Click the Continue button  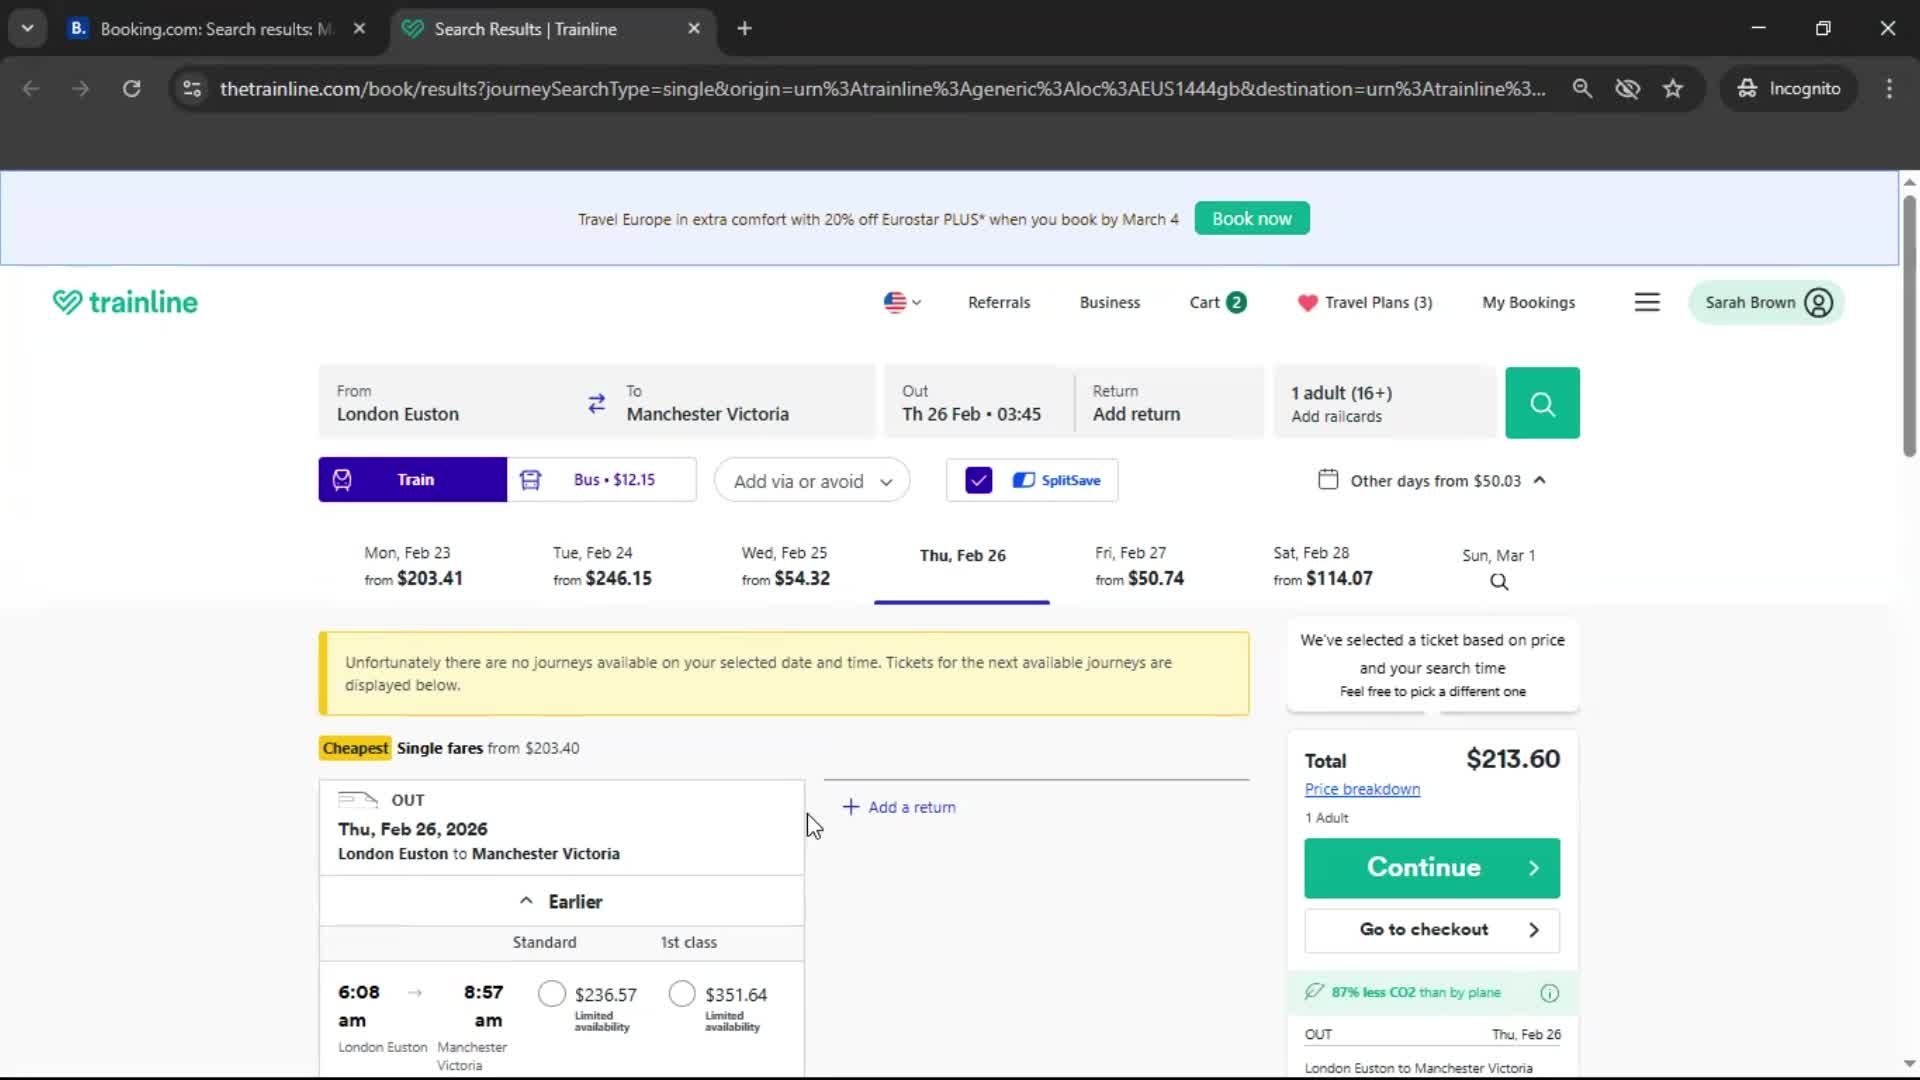pyautogui.click(x=1431, y=867)
